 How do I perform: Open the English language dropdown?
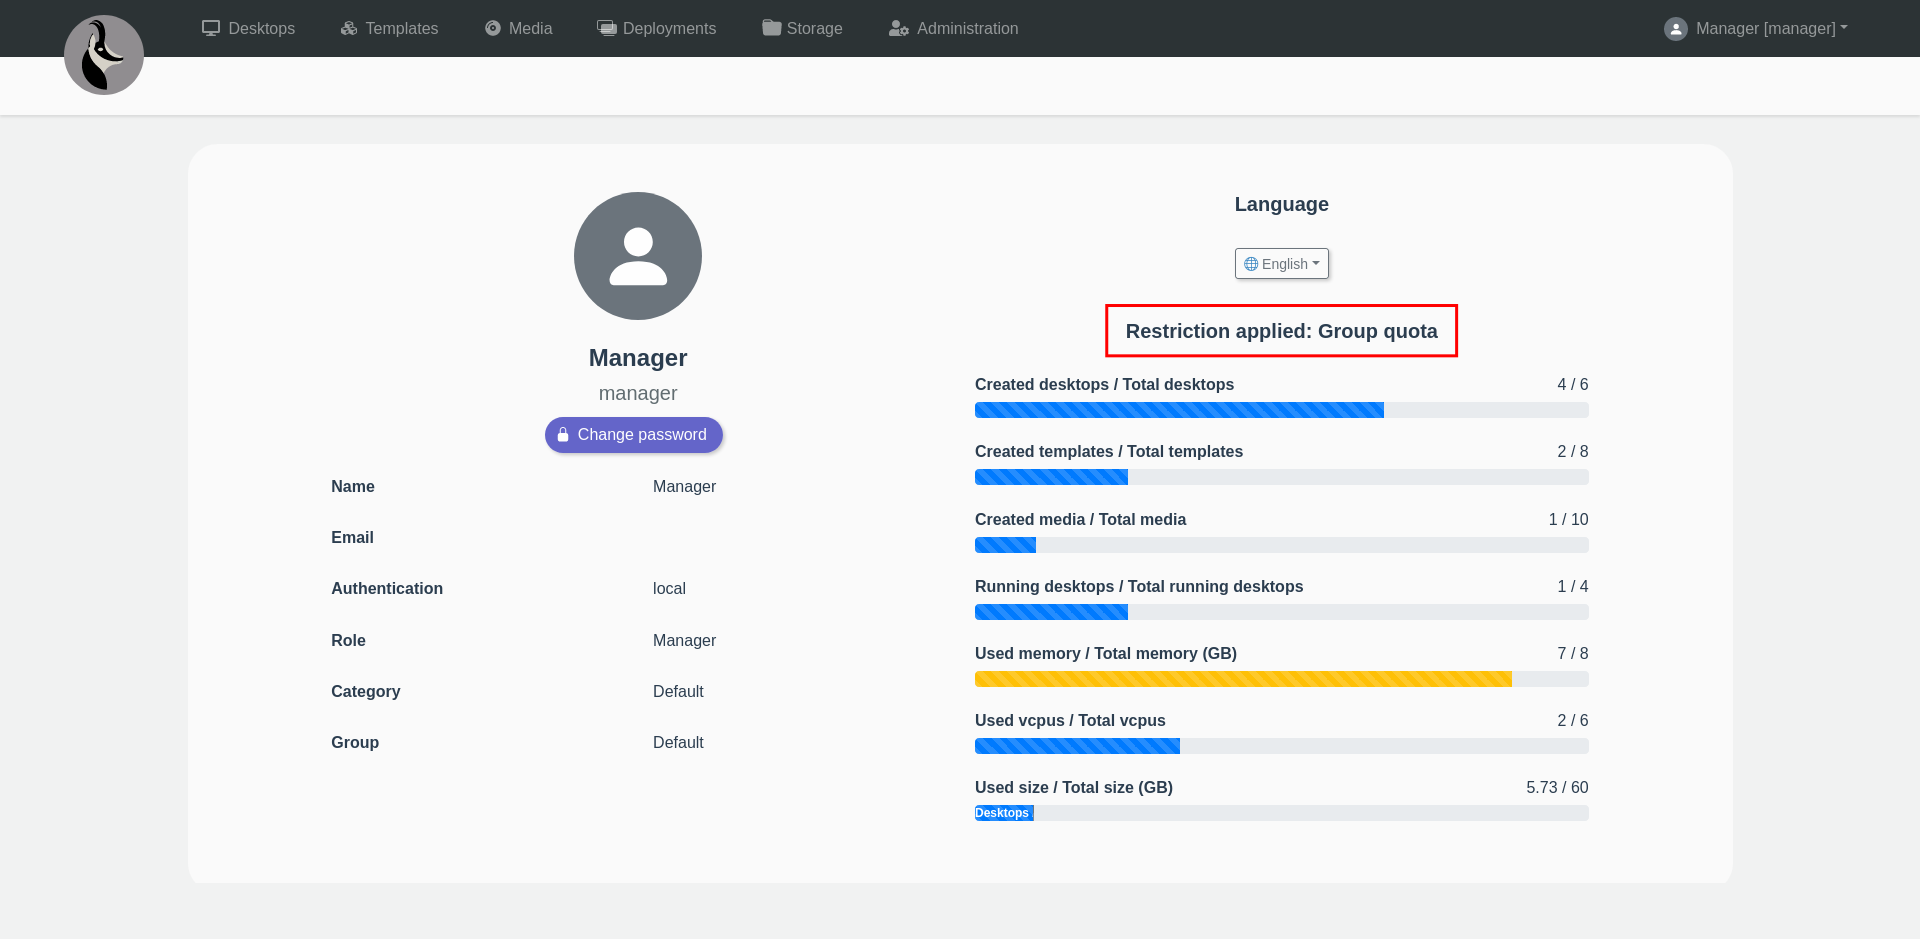click(x=1282, y=264)
